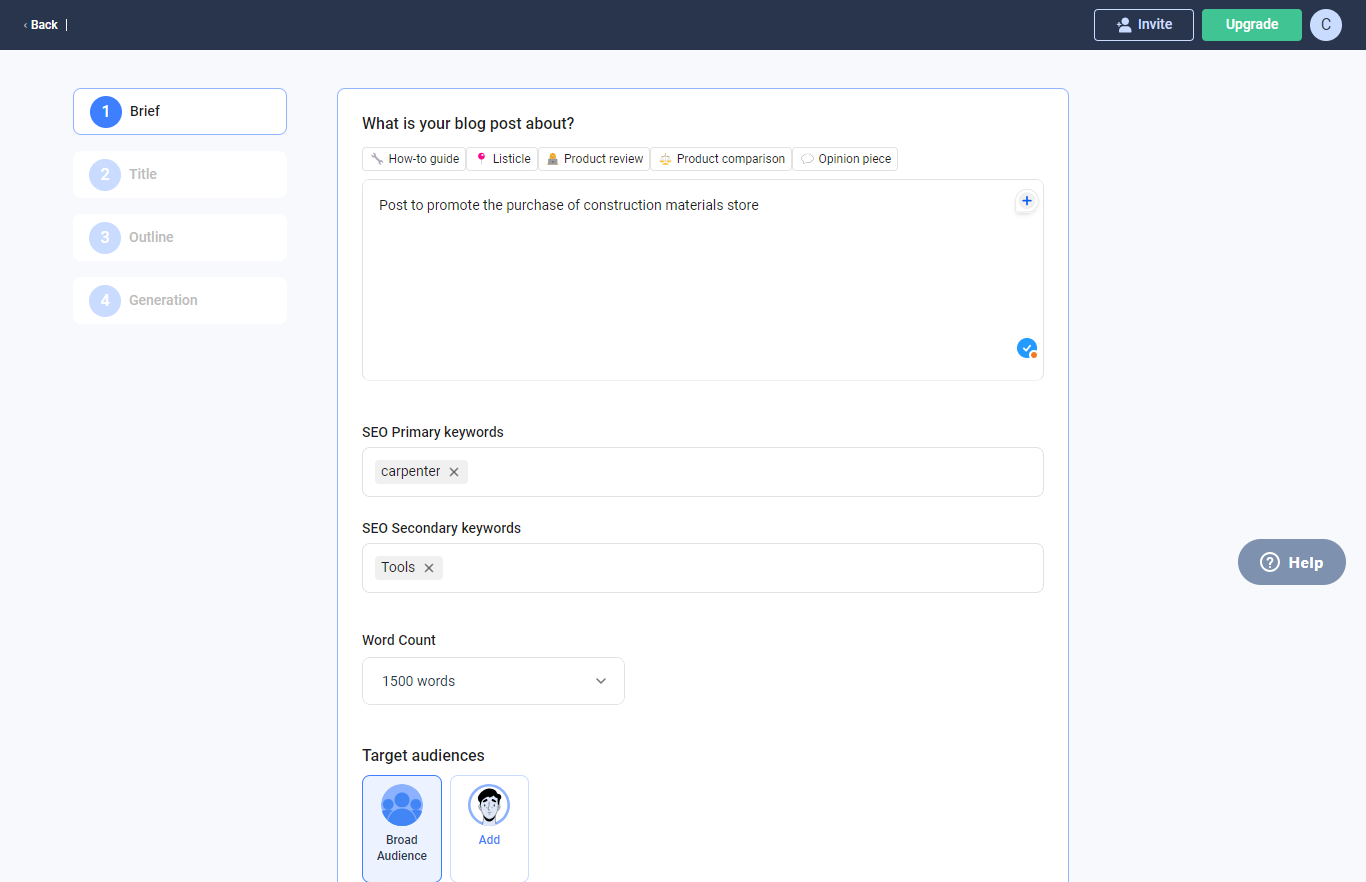Click the blue checkmark assistant icon

pos(1026,347)
